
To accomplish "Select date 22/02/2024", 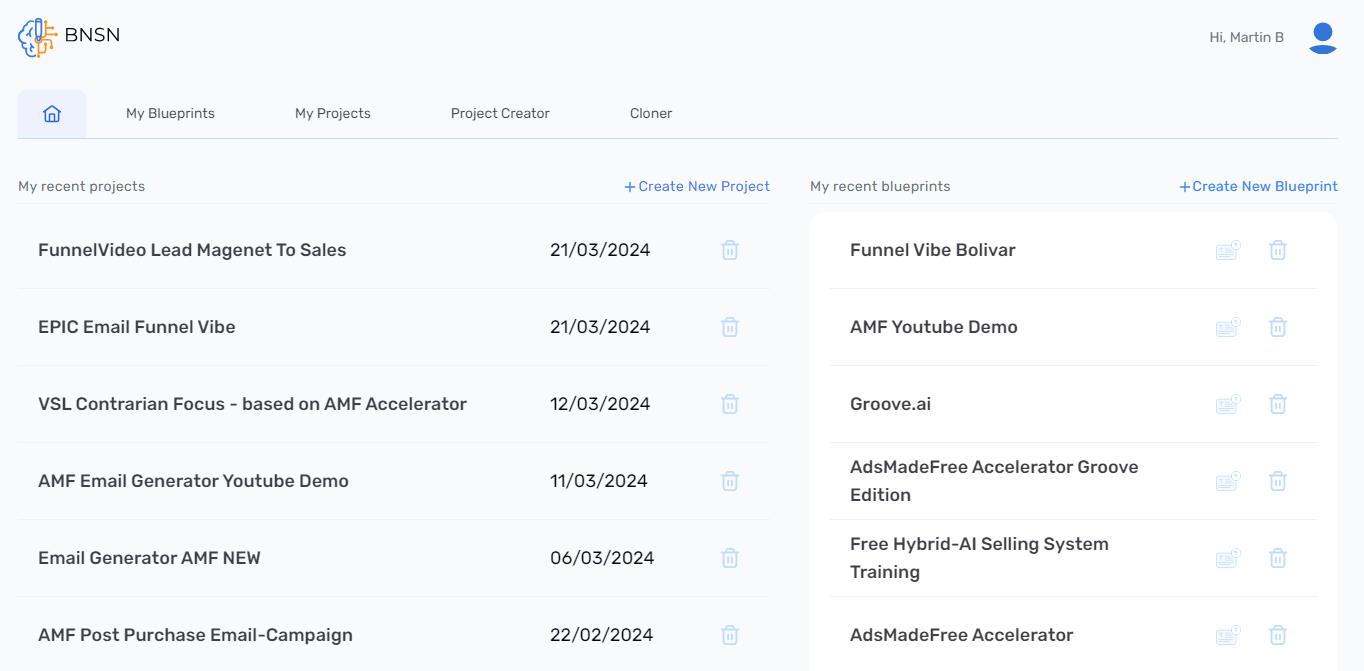I will [x=601, y=635].
